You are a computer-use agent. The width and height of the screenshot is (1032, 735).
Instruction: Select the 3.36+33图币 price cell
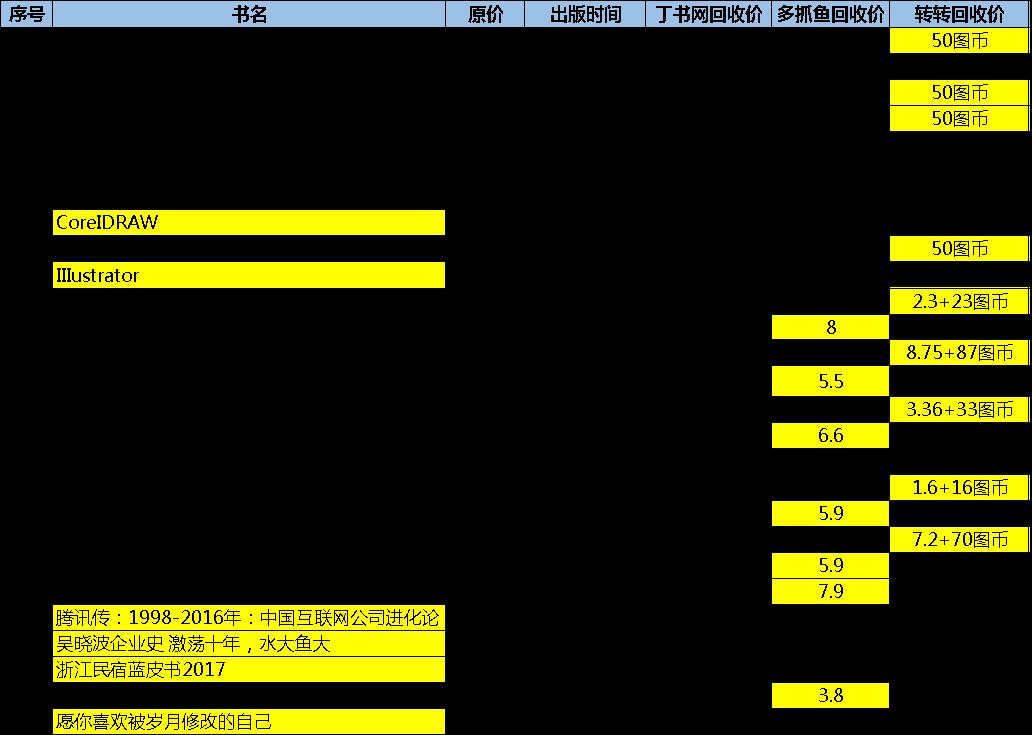pyautogui.click(x=959, y=409)
